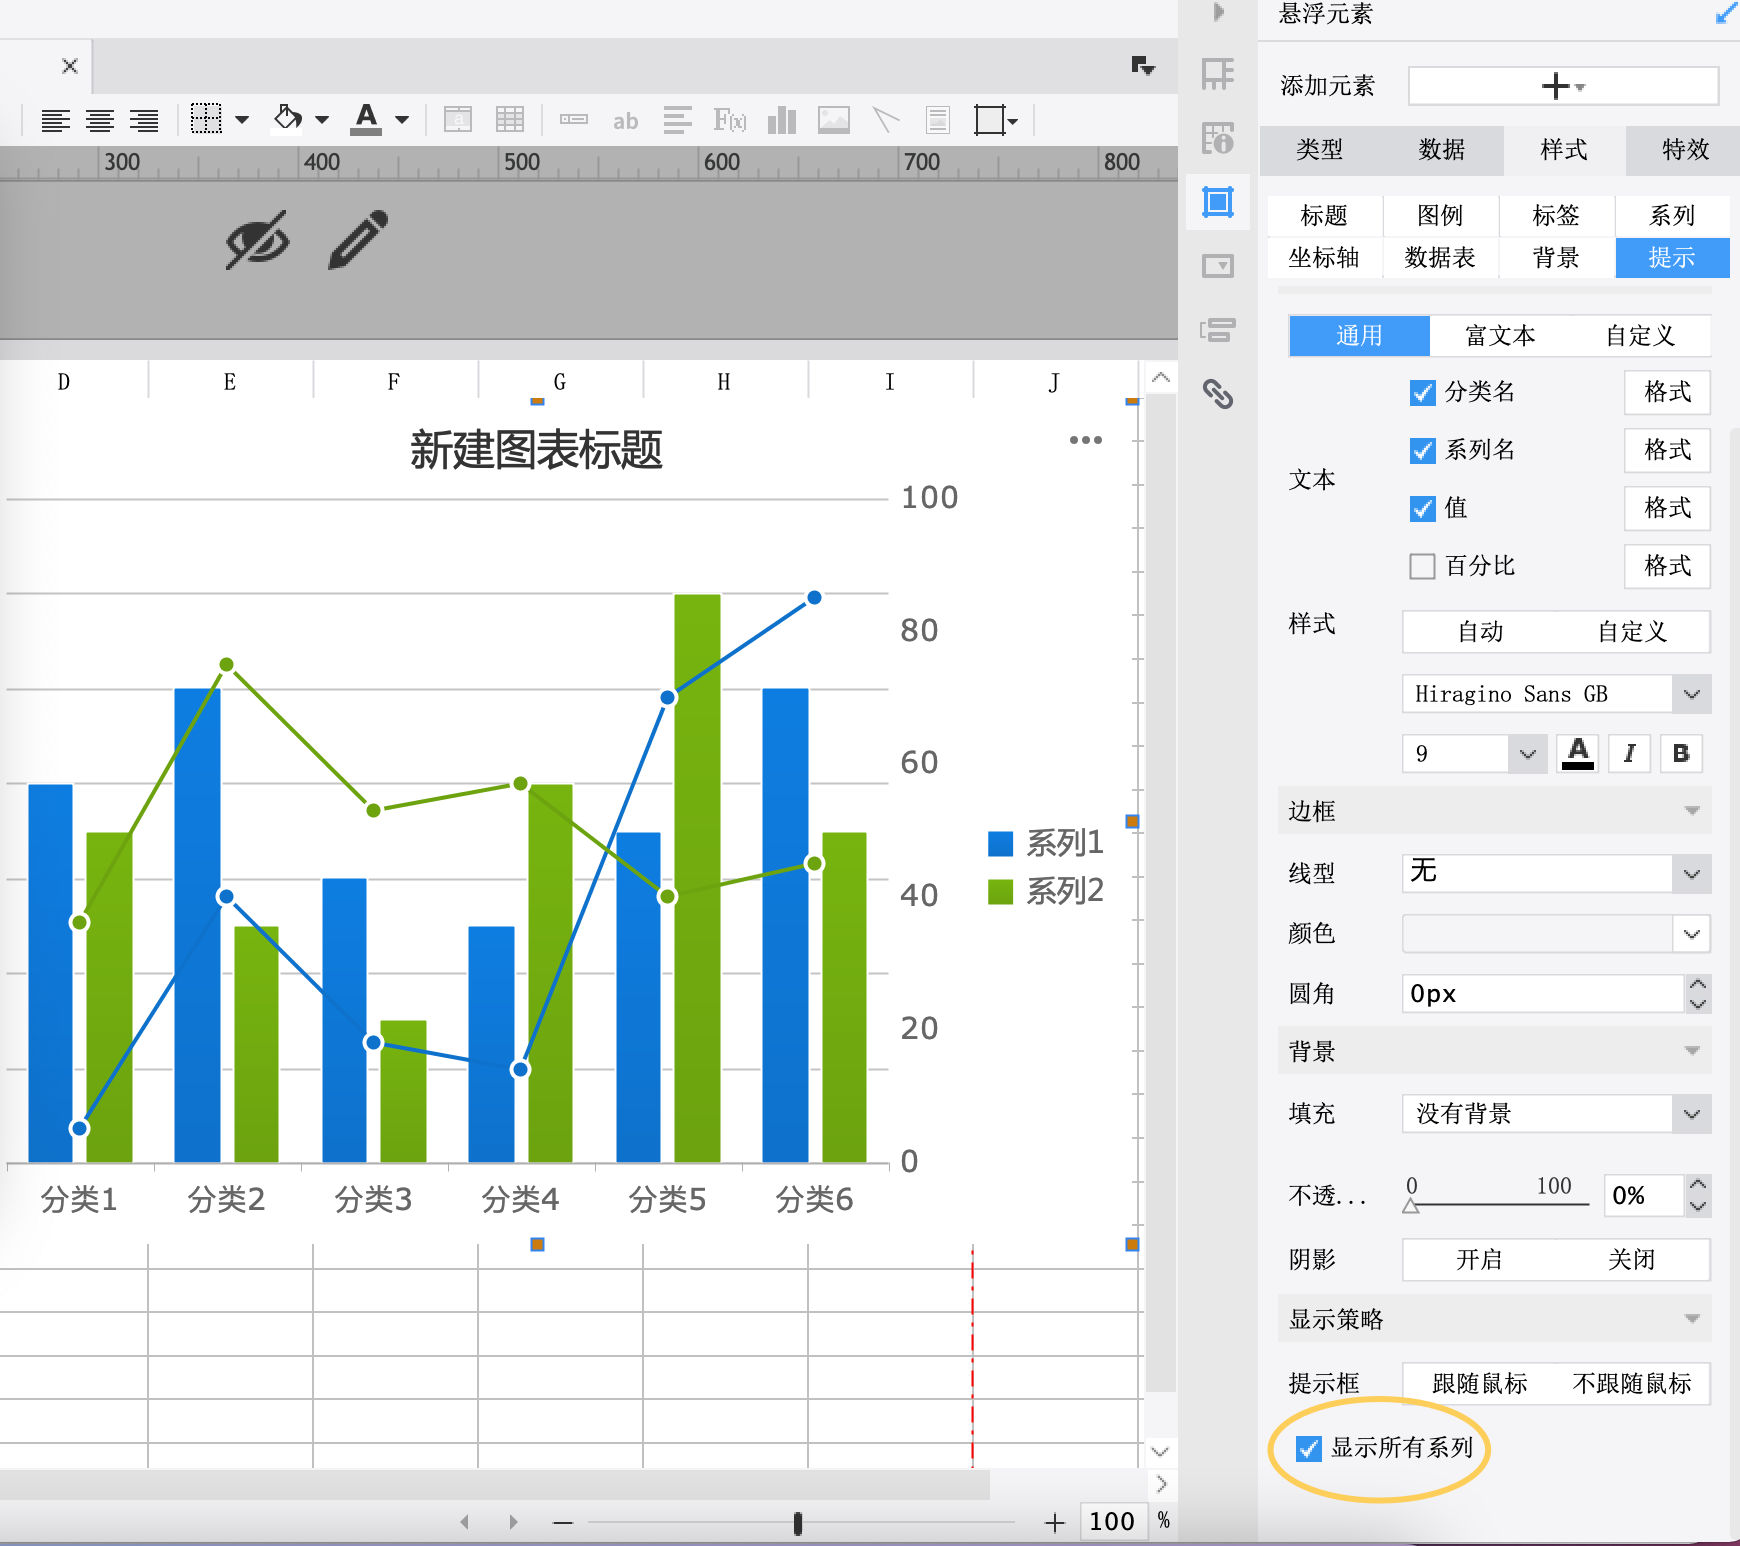The height and width of the screenshot is (1546, 1740).
Task: Click the align center icon
Action: (x=100, y=121)
